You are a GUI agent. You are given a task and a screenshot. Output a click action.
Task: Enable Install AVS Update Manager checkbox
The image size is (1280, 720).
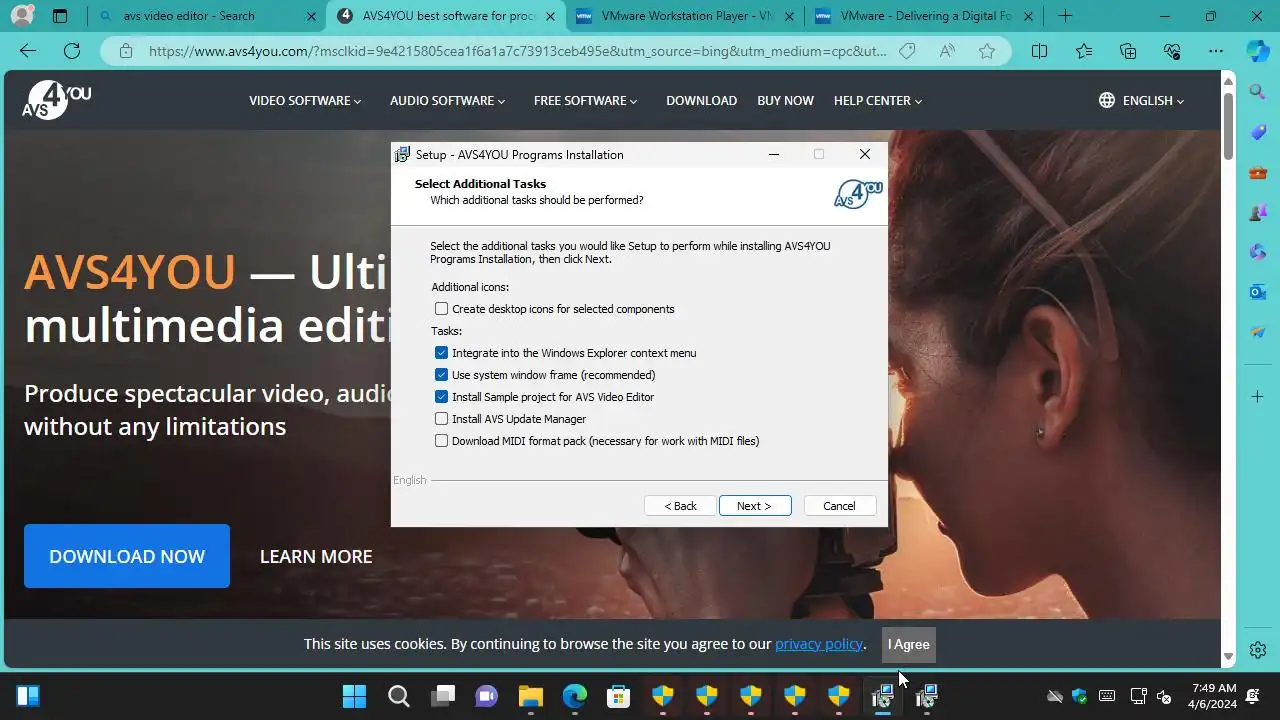441,419
